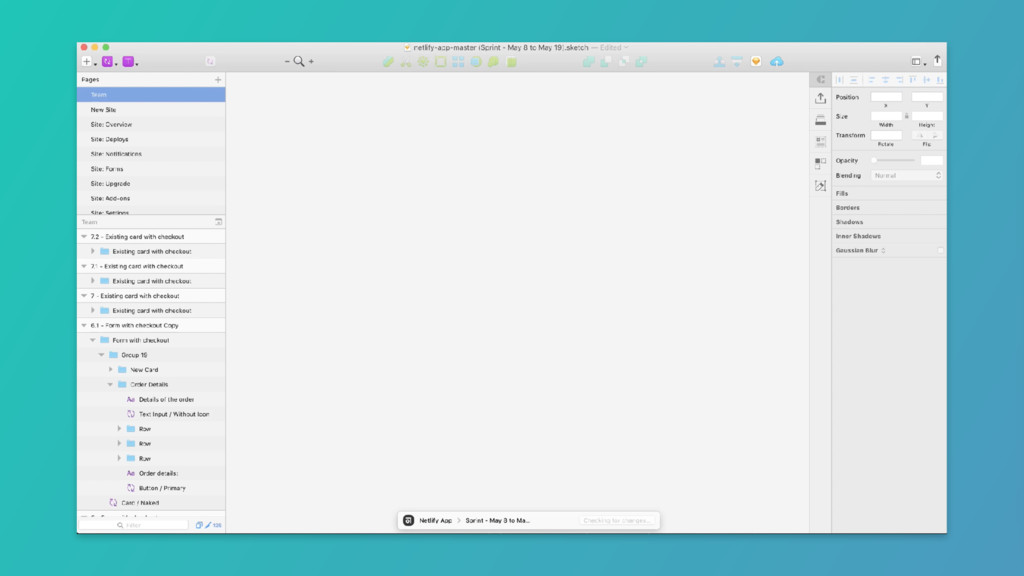The height and width of the screenshot is (576, 1024).
Task: Select the New Site page
Action: (151, 110)
